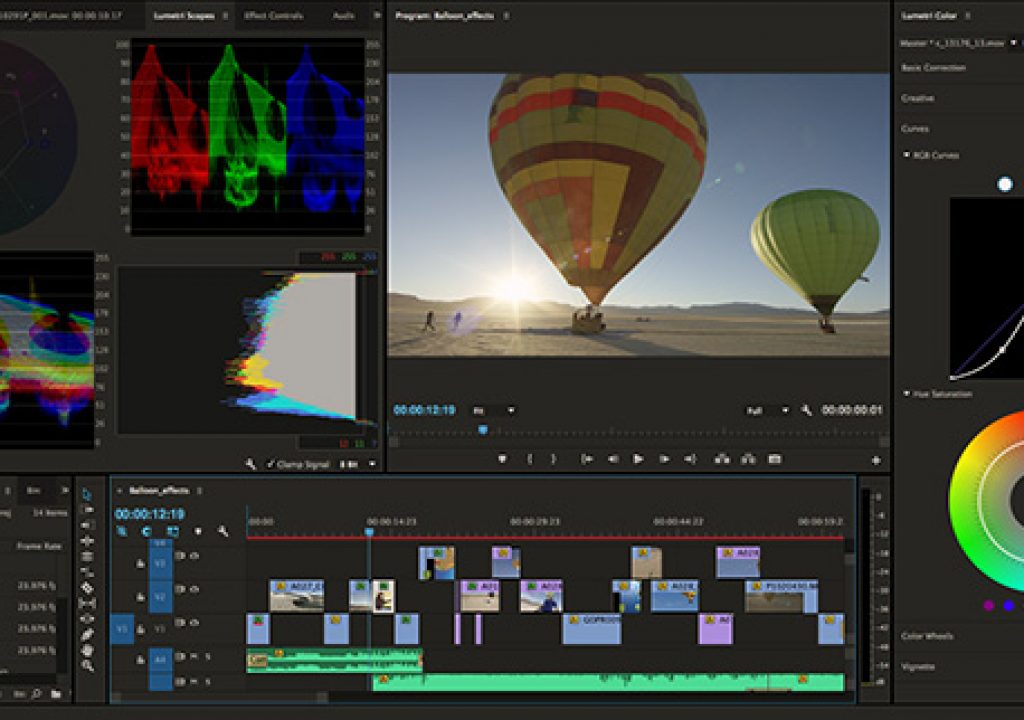Click the timeline wrench settings icon
The width and height of the screenshot is (1024, 720).
point(223,531)
